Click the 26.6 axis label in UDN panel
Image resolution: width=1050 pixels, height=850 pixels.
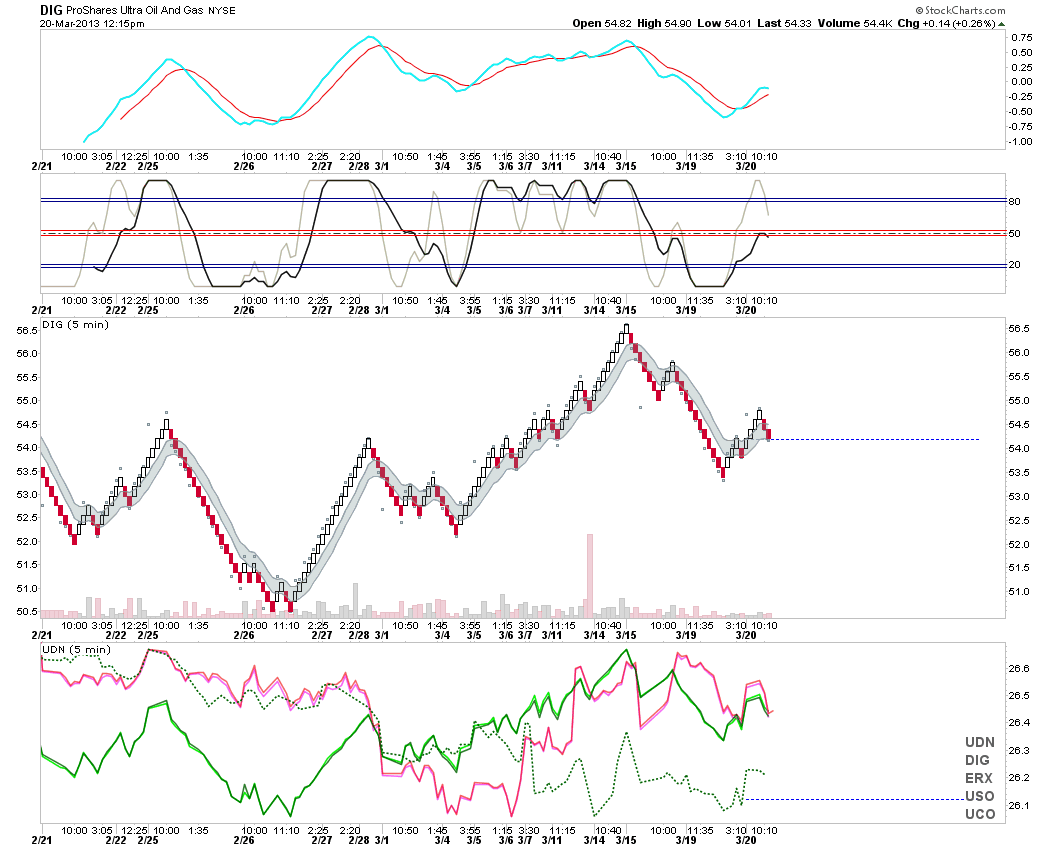click(1019, 668)
